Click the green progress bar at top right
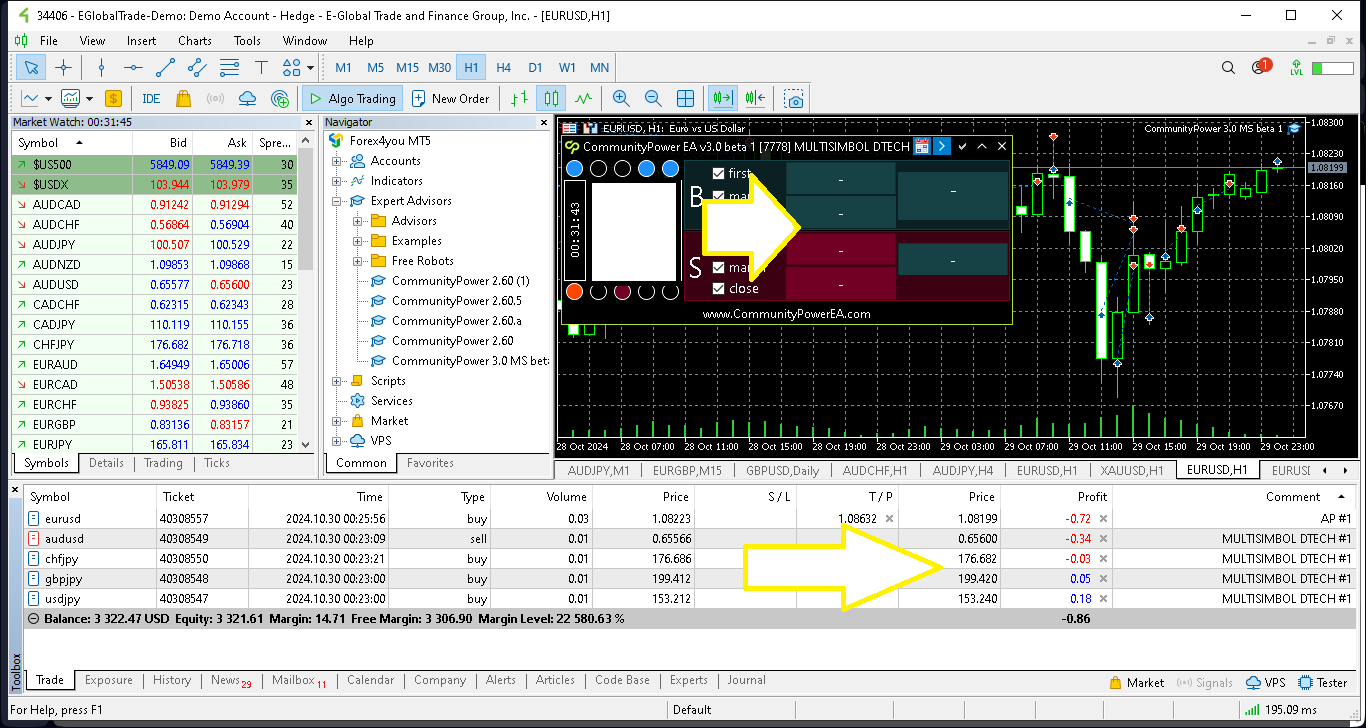Screen dimensions: 1368x728 [1332, 68]
